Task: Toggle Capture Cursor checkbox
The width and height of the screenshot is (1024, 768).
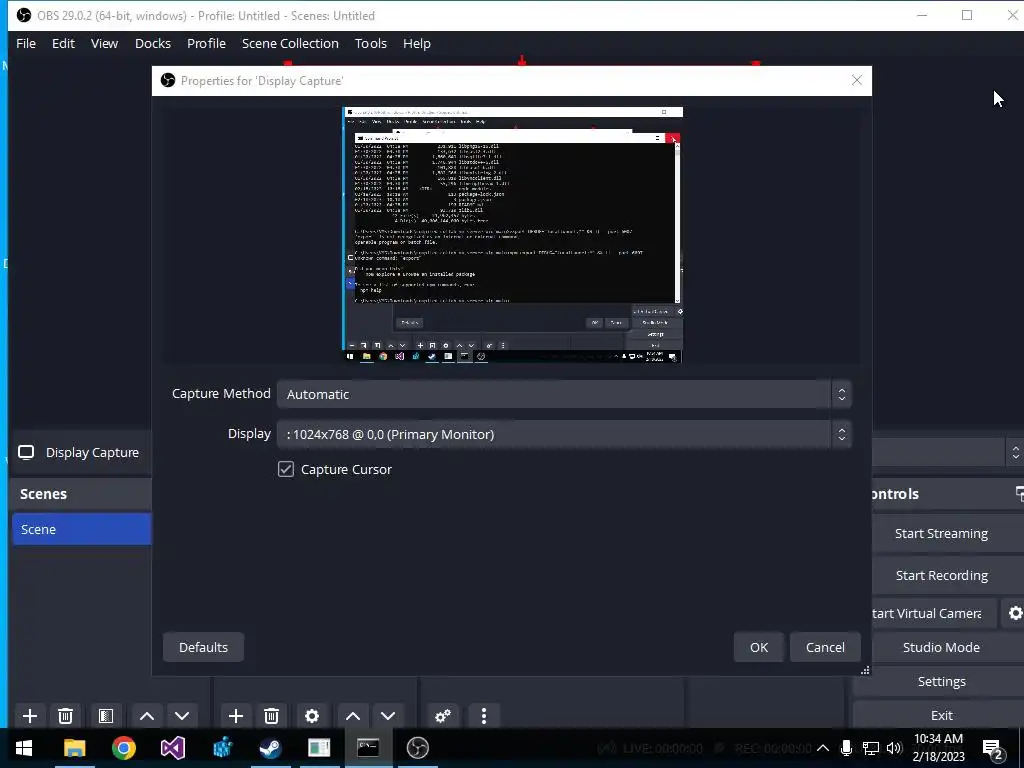Action: pos(285,470)
